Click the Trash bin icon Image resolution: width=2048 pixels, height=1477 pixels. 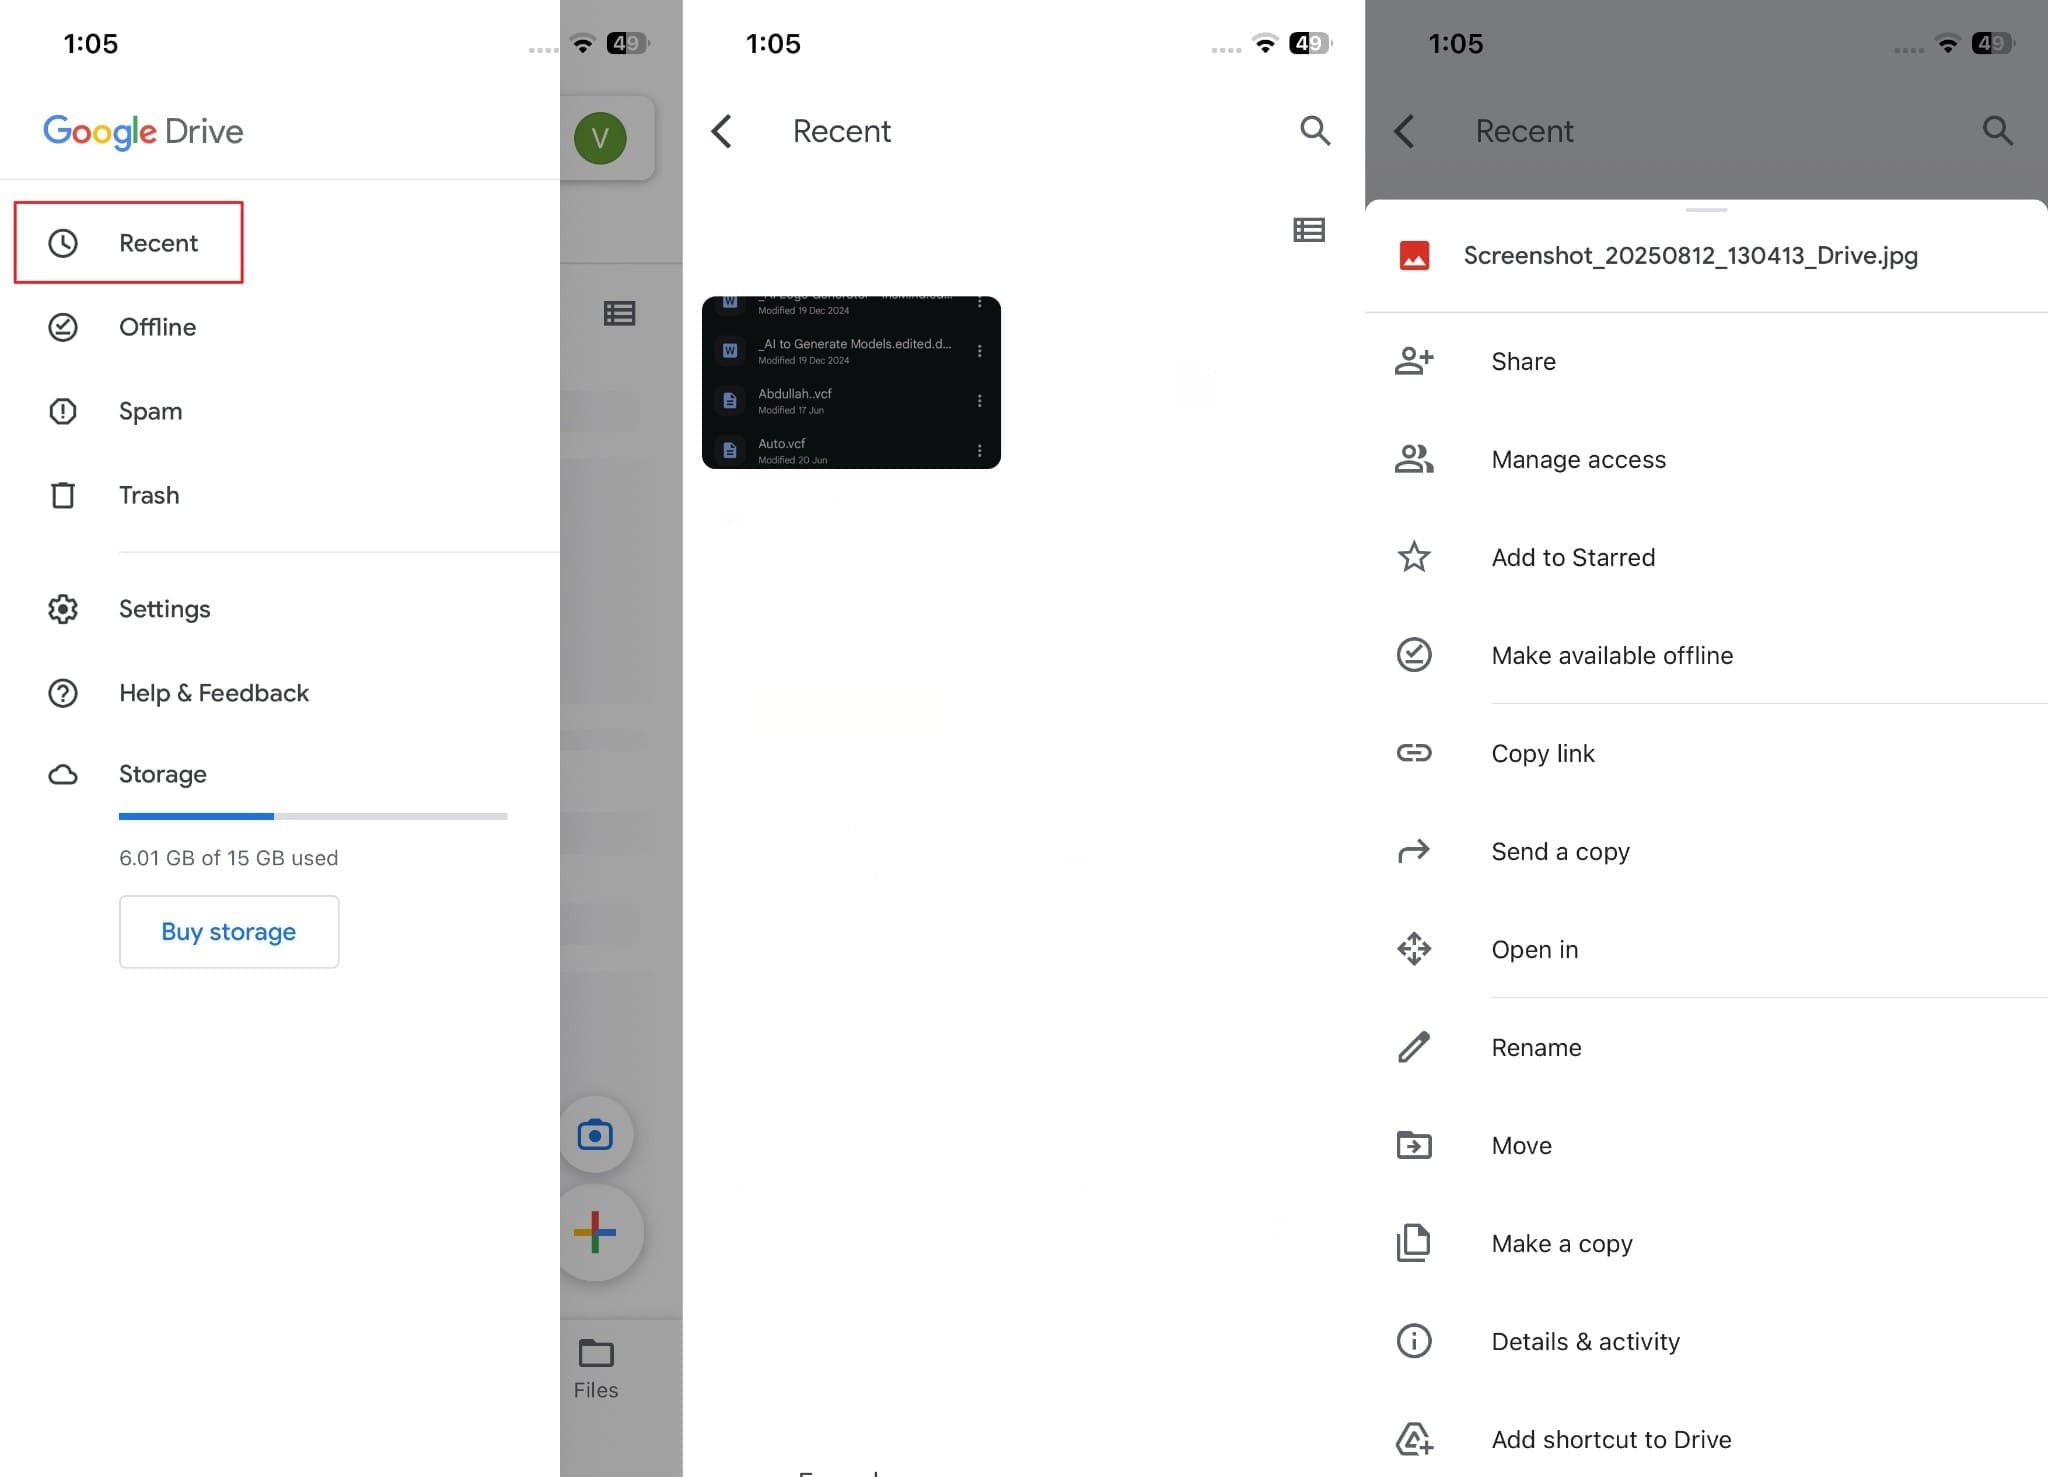point(63,495)
